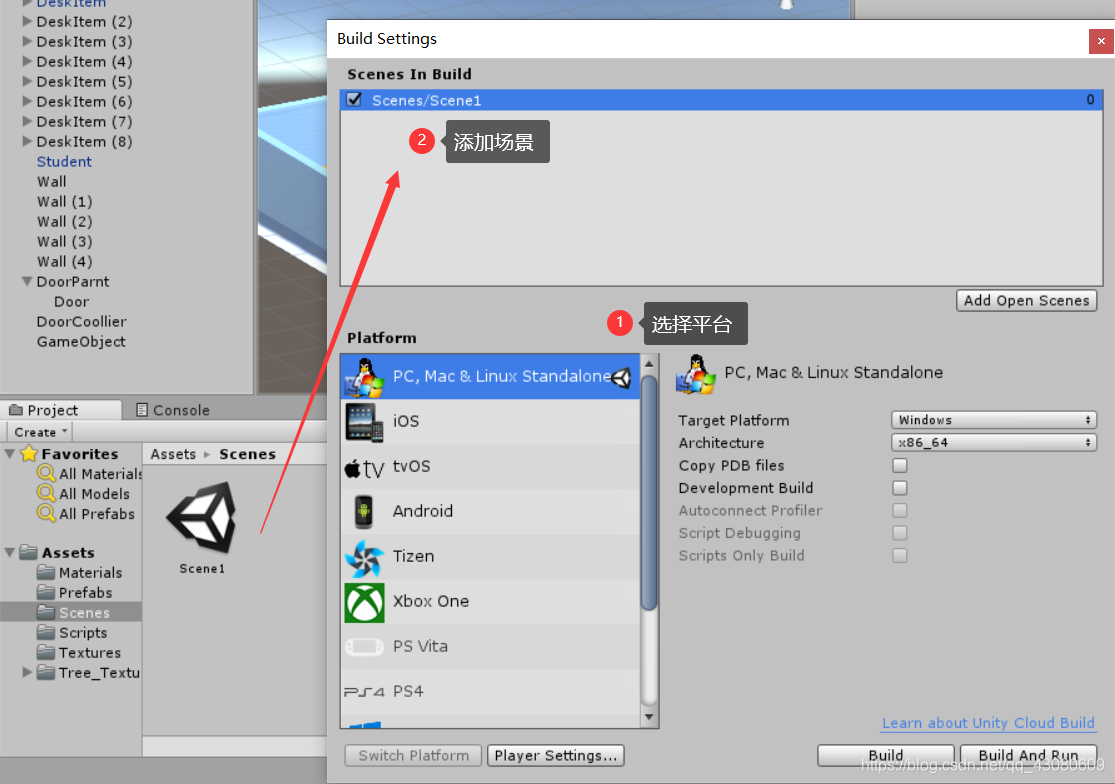Select the Door child object
Screen dimensions: 1115x784
(x=71, y=301)
